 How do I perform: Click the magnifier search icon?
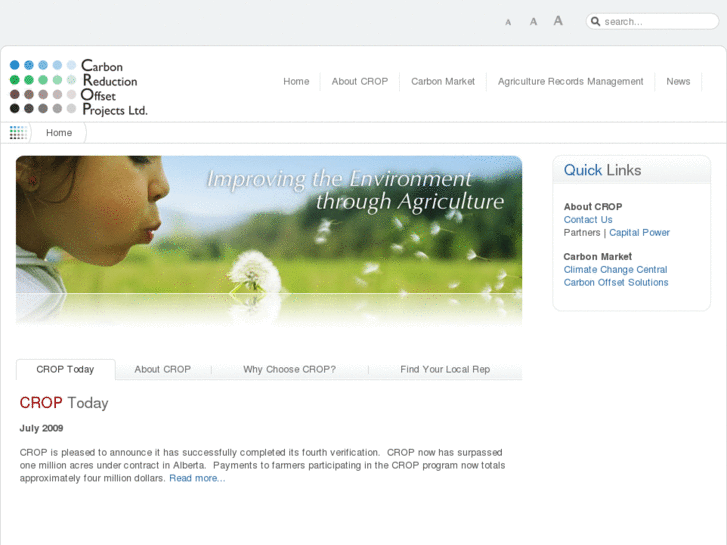[596, 21]
